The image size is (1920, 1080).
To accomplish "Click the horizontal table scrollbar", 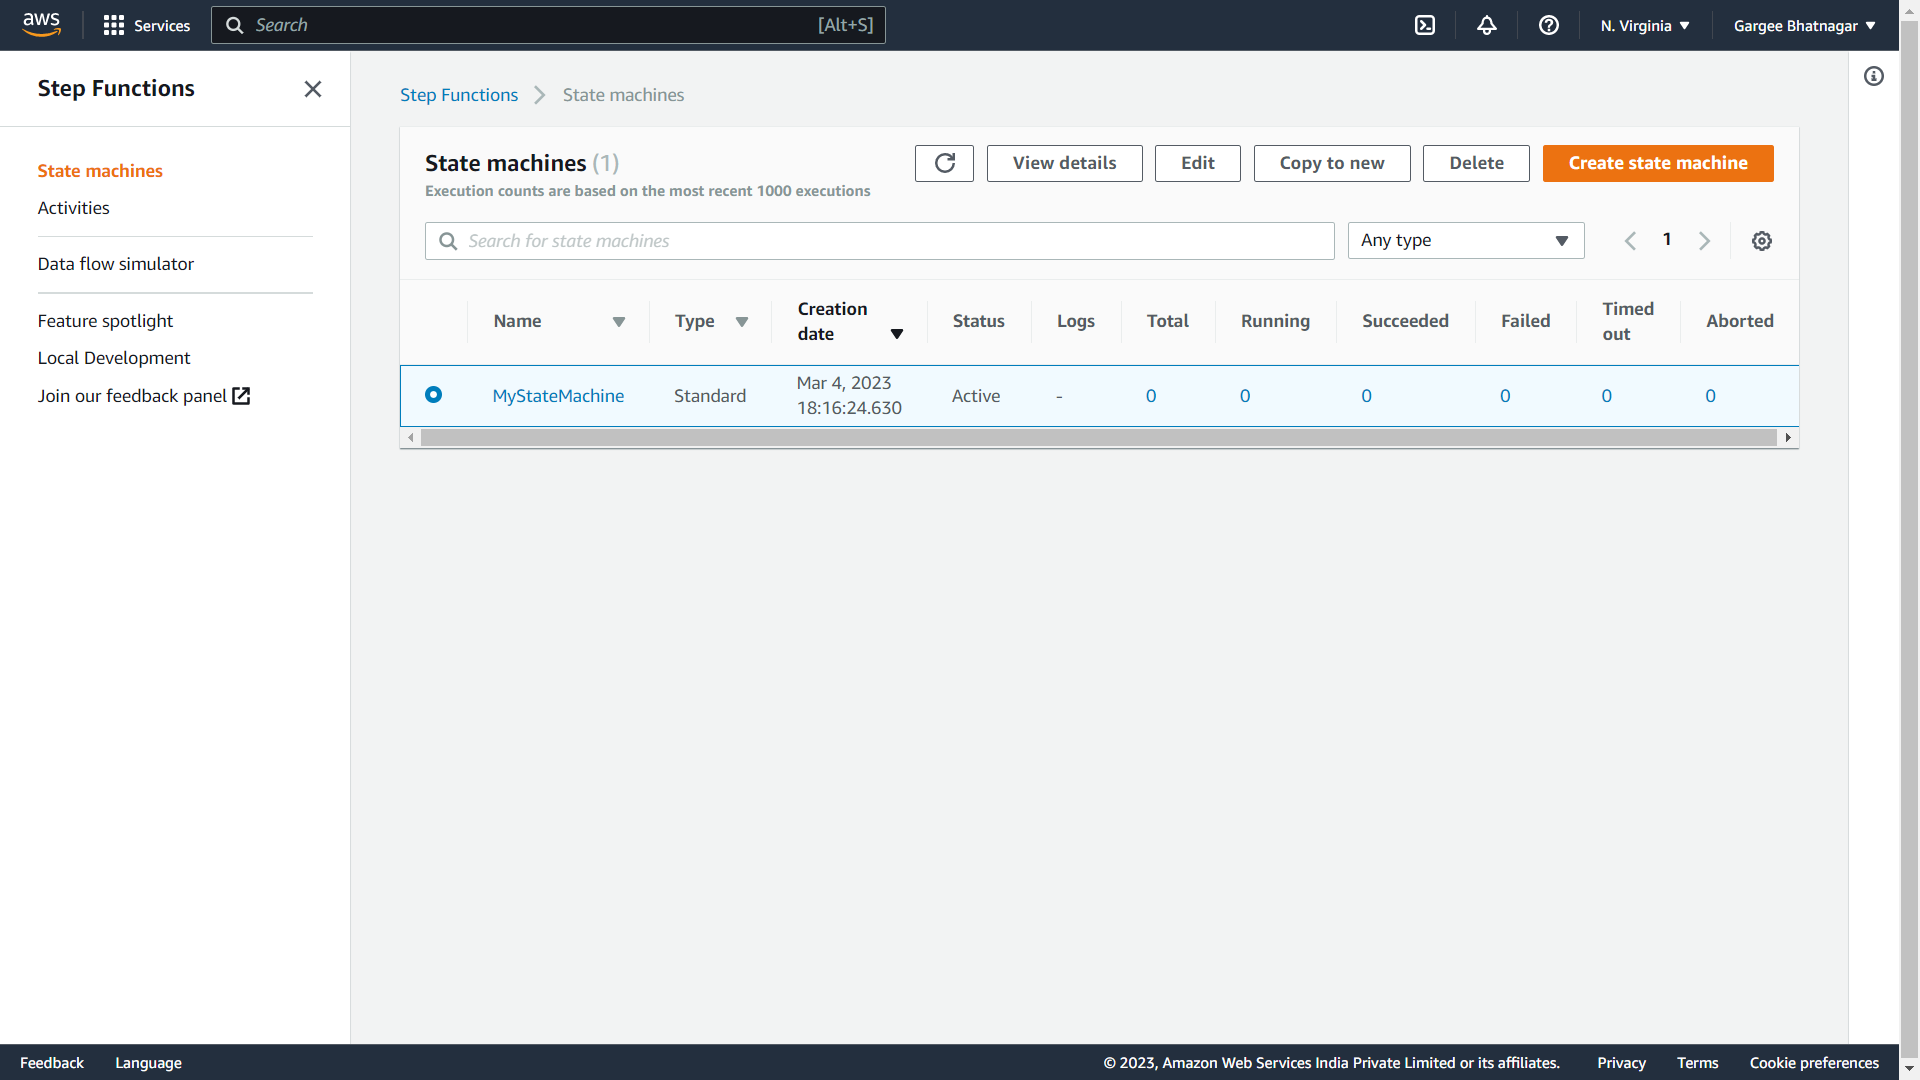I will [x=1098, y=438].
